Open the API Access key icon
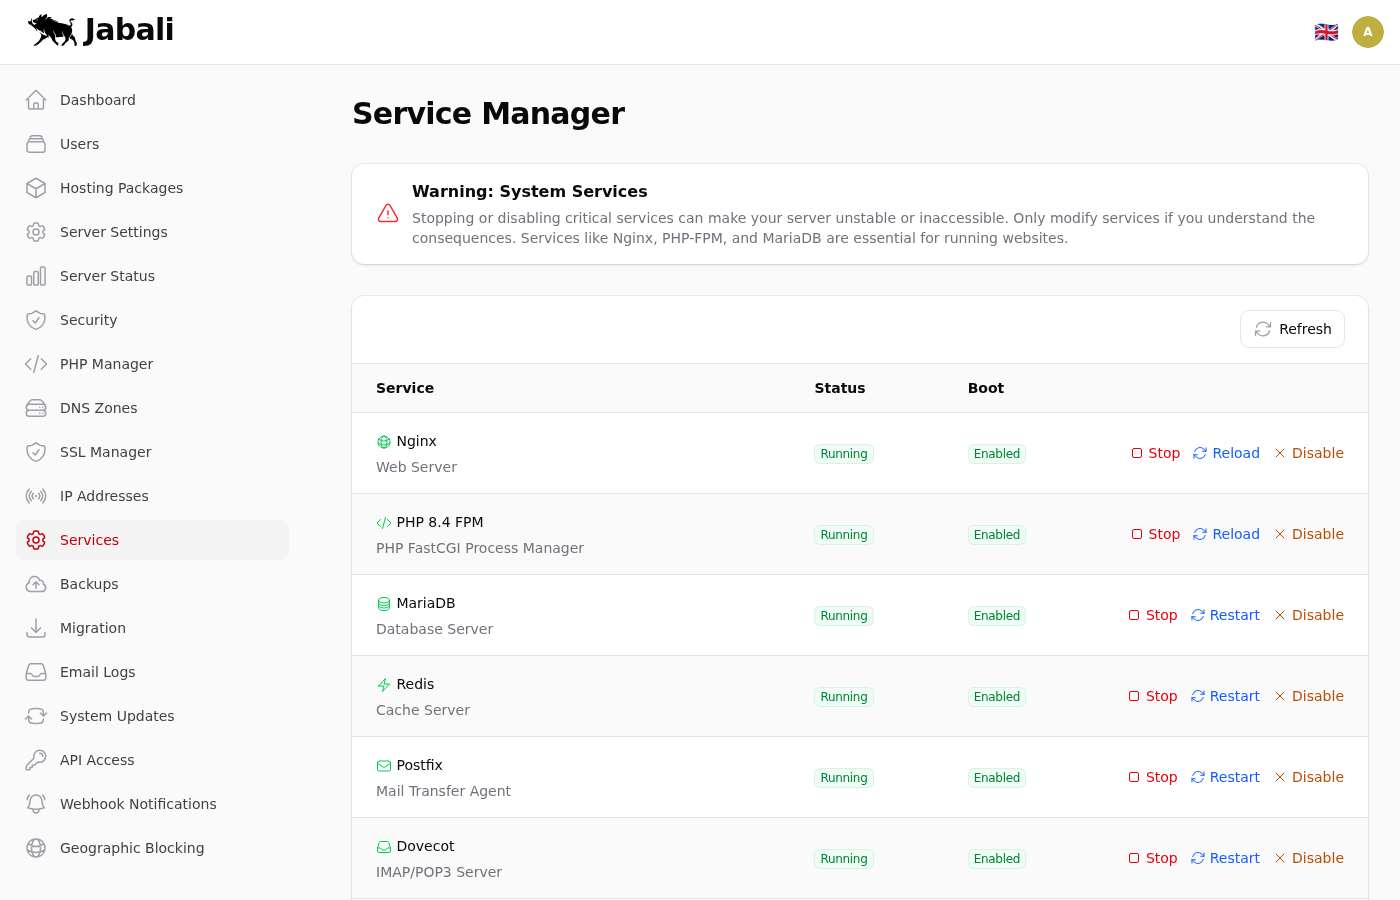Screen dimensions: 1400x900 coord(36,760)
